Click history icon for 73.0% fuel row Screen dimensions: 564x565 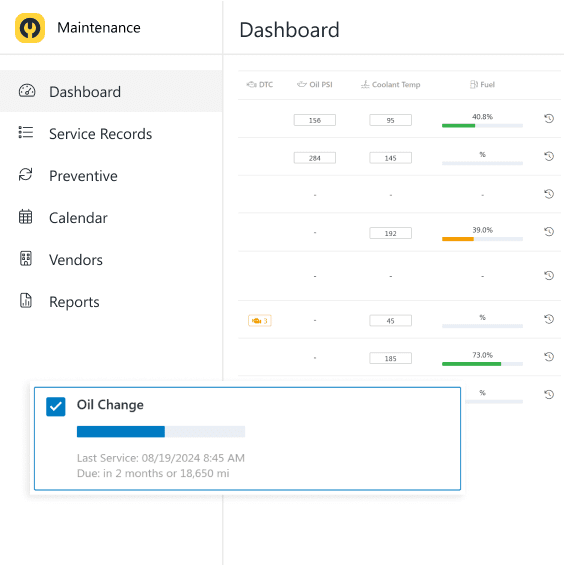tap(549, 356)
